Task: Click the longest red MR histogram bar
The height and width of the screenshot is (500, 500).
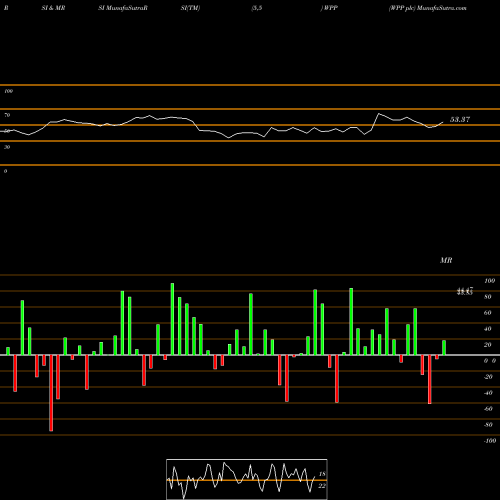Action: (51, 393)
